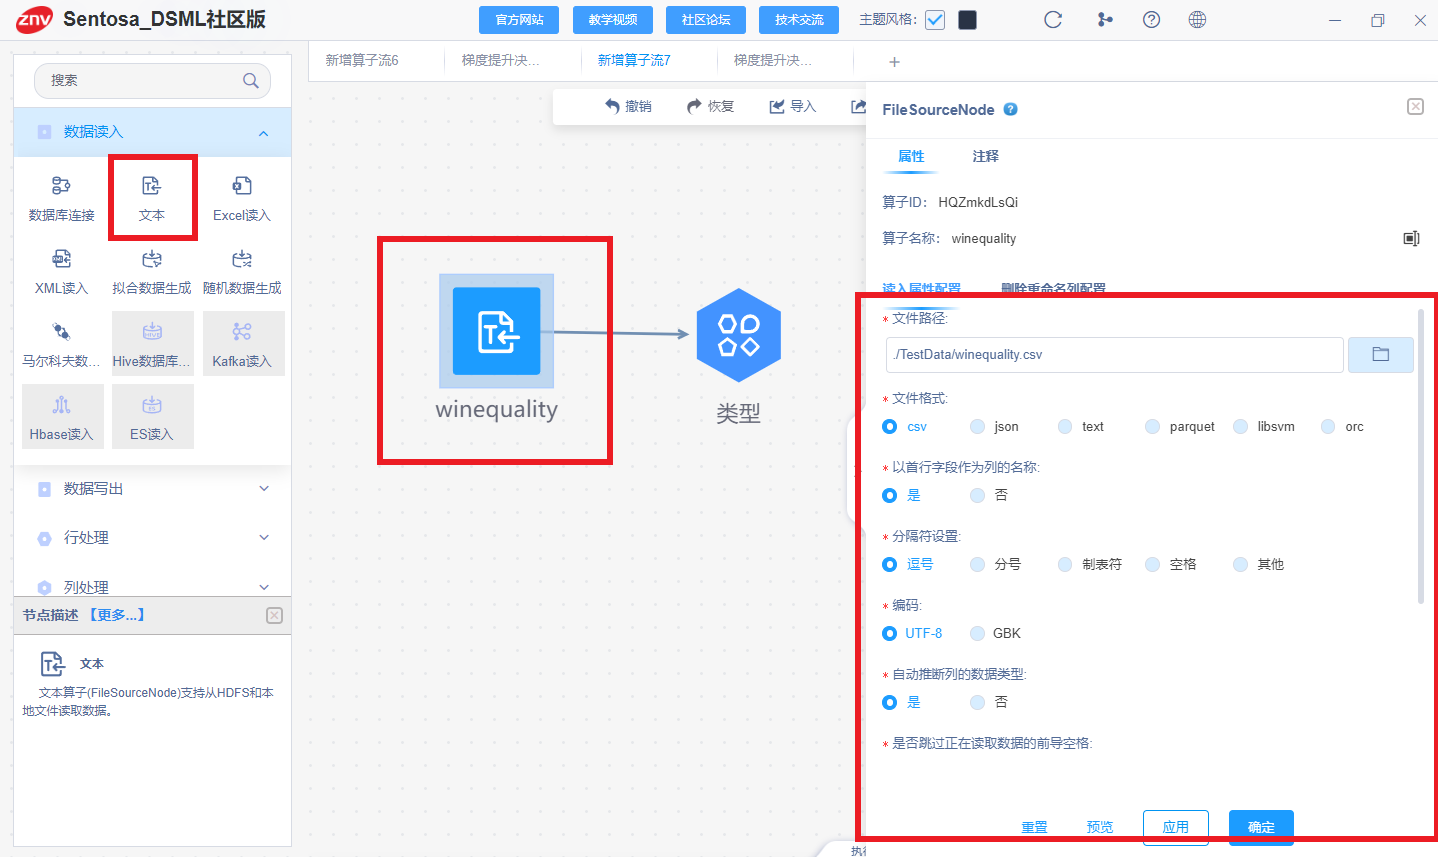
Task: Choose the XML读入 node icon
Action: [61, 259]
